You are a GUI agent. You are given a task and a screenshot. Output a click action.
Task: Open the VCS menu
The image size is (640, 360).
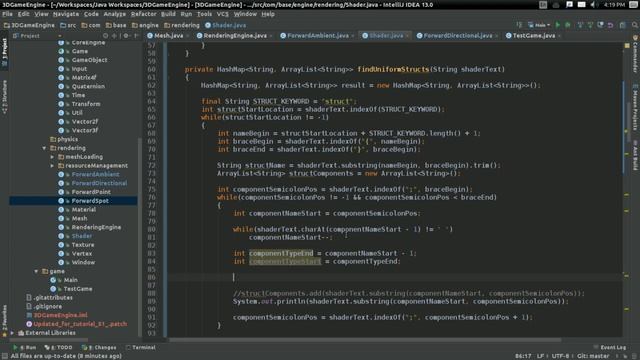[x=222, y=14]
